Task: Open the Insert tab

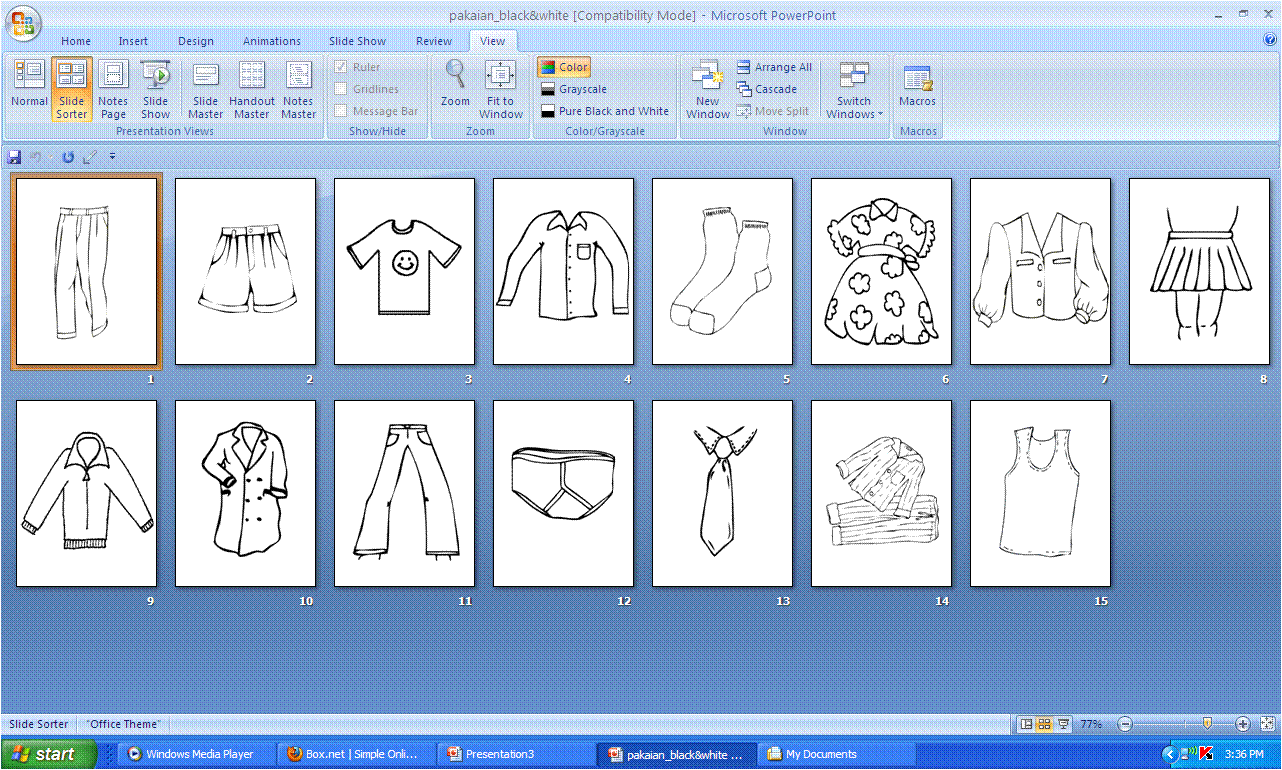Action: 133,41
